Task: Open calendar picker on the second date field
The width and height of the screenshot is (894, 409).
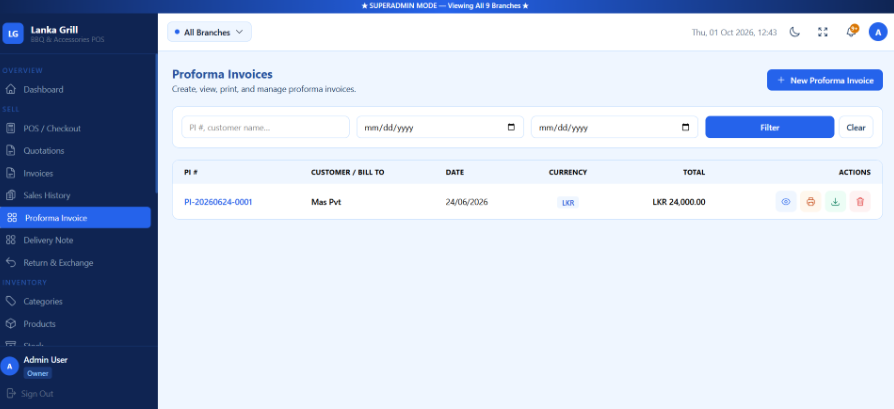Action: (x=686, y=127)
